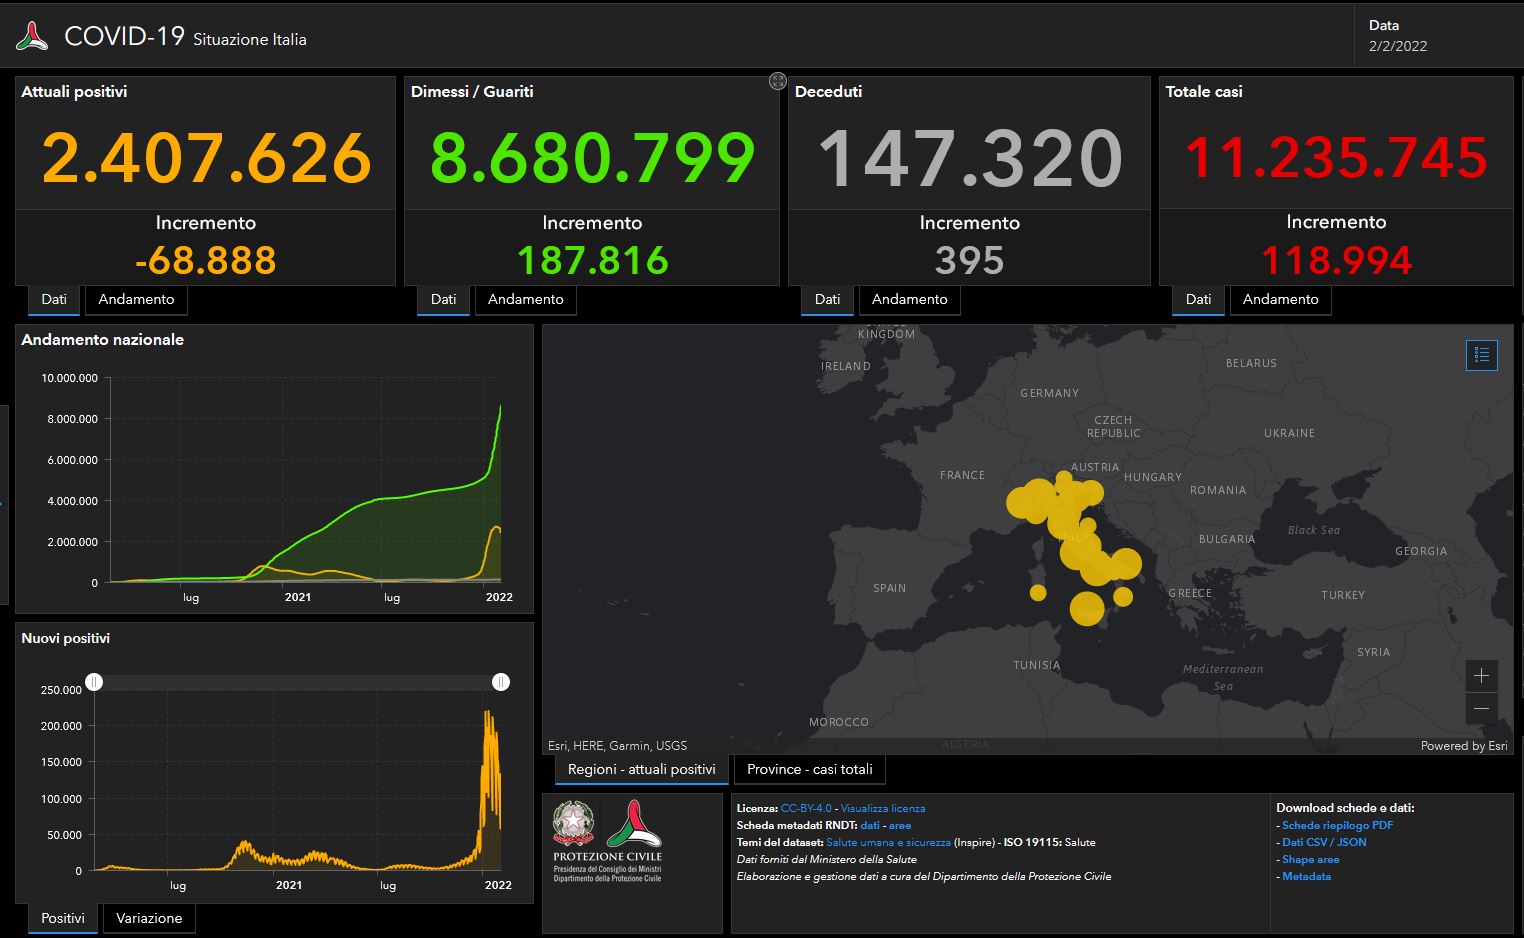Zoom out on the map
This screenshot has width=1524, height=938.
(1481, 708)
